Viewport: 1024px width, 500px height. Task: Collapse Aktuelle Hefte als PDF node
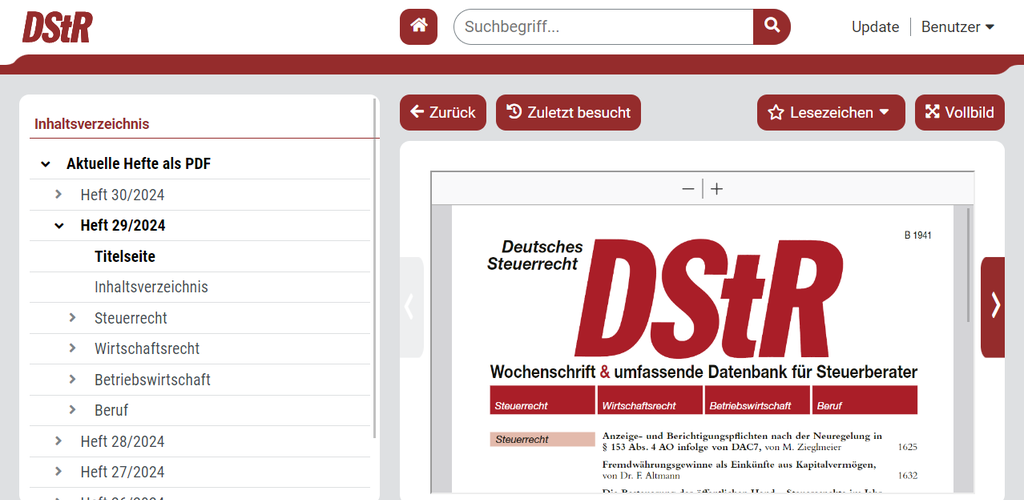coord(45,164)
